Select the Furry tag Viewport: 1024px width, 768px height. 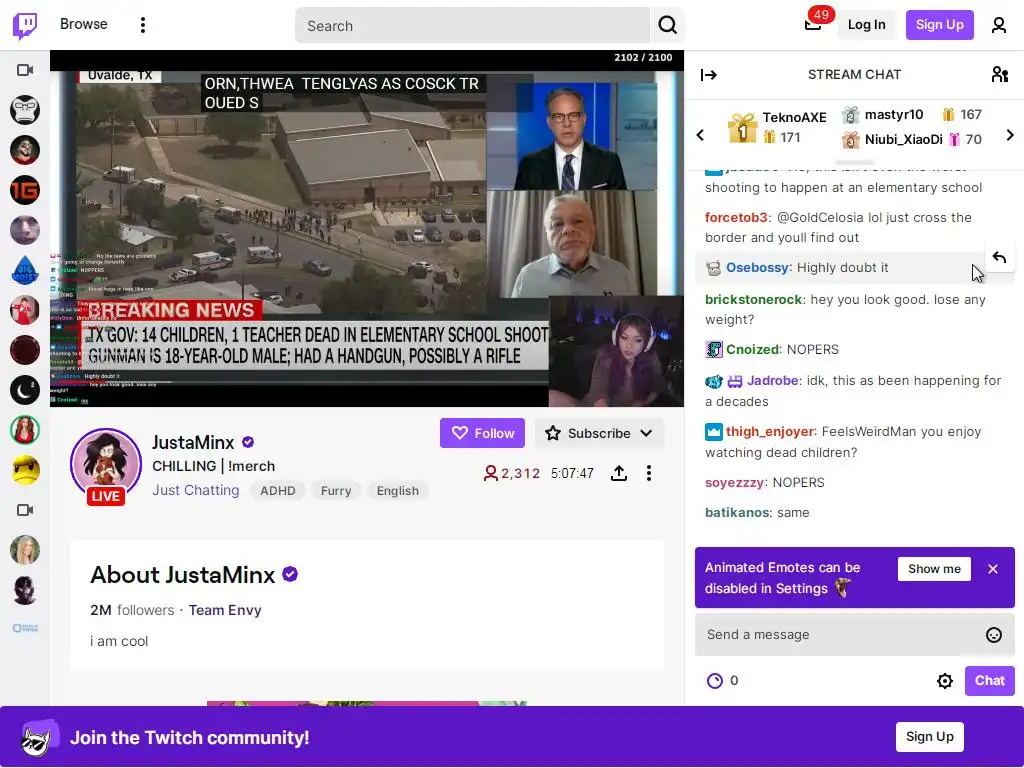point(336,490)
